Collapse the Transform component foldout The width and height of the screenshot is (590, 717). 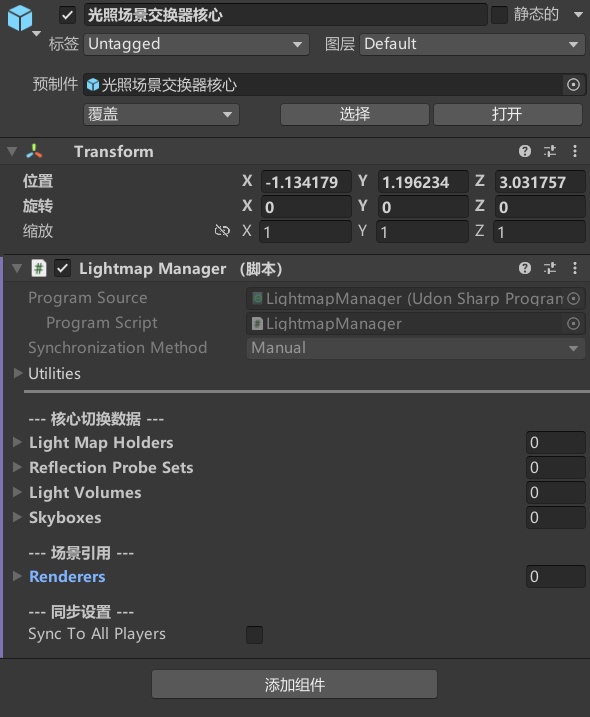(x=12, y=151)
